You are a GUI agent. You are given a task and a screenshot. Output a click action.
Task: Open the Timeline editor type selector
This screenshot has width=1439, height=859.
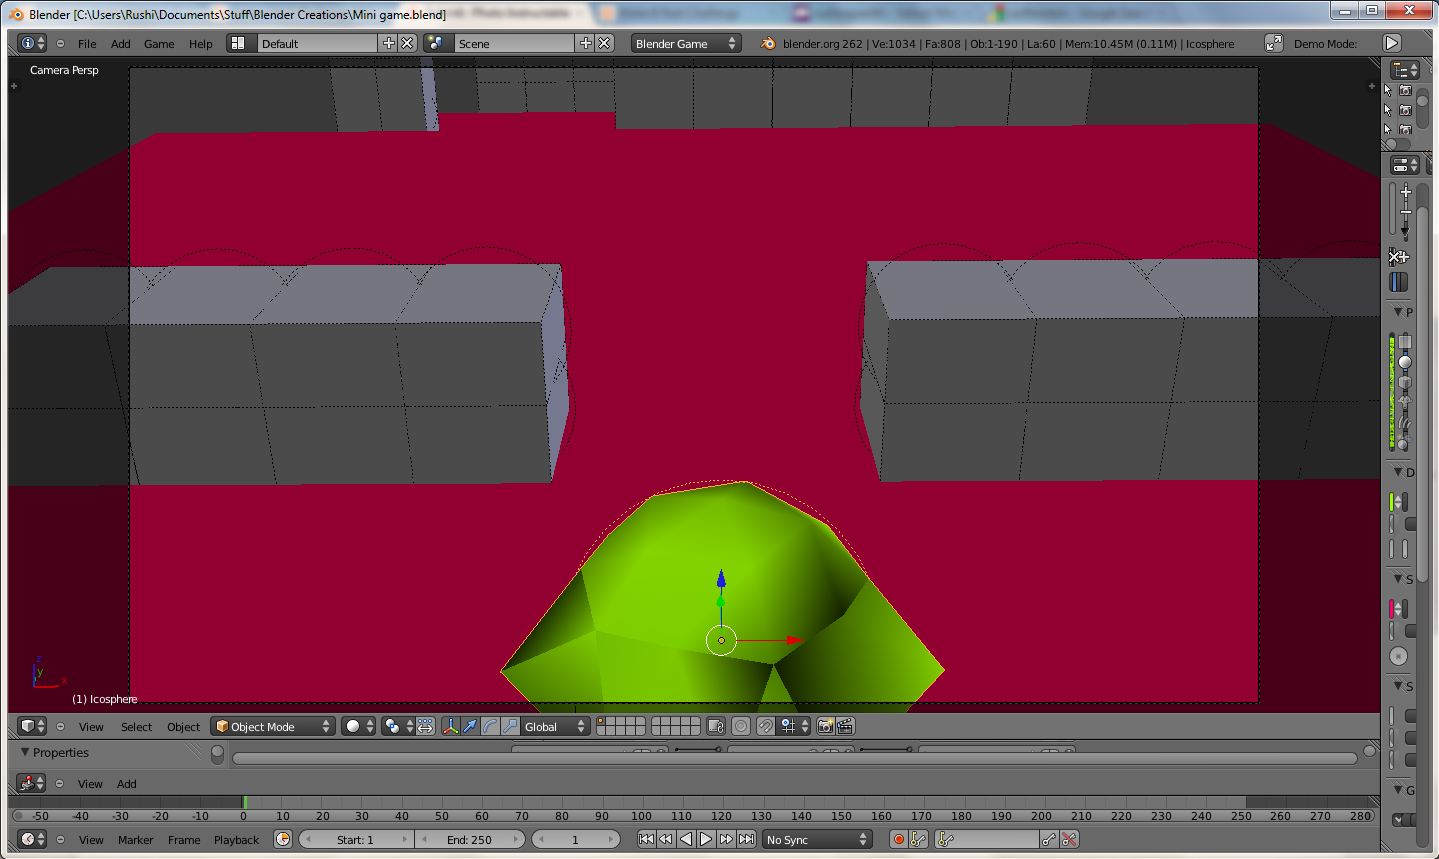tap(32, 839)
